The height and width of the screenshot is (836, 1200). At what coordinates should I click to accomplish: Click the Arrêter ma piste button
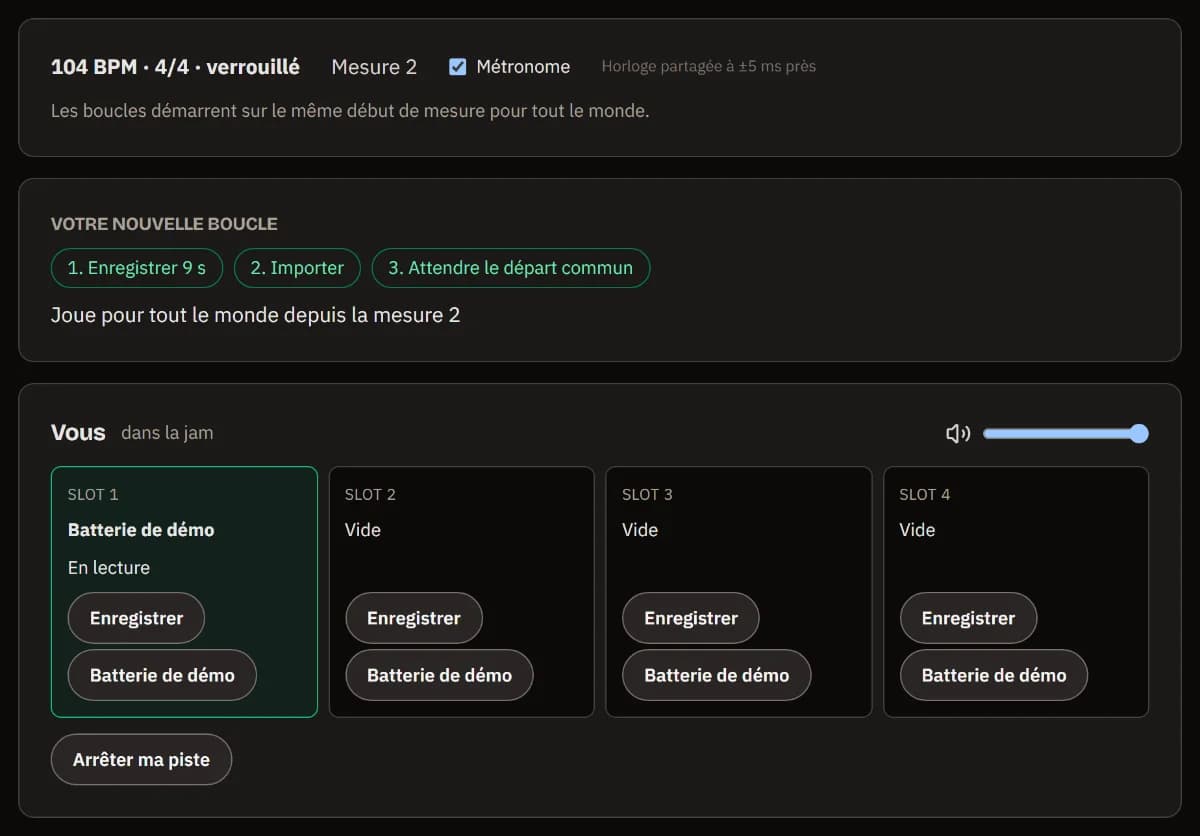[141, 760]
